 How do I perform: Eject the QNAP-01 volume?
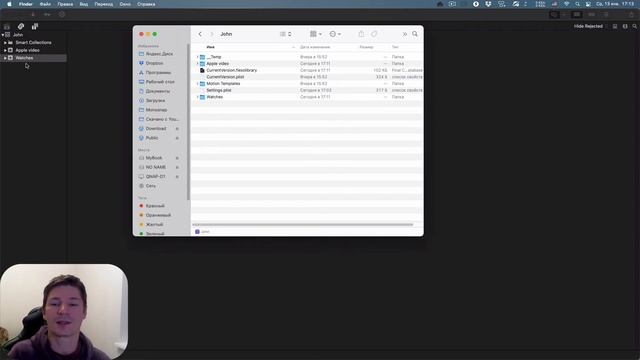177,177
